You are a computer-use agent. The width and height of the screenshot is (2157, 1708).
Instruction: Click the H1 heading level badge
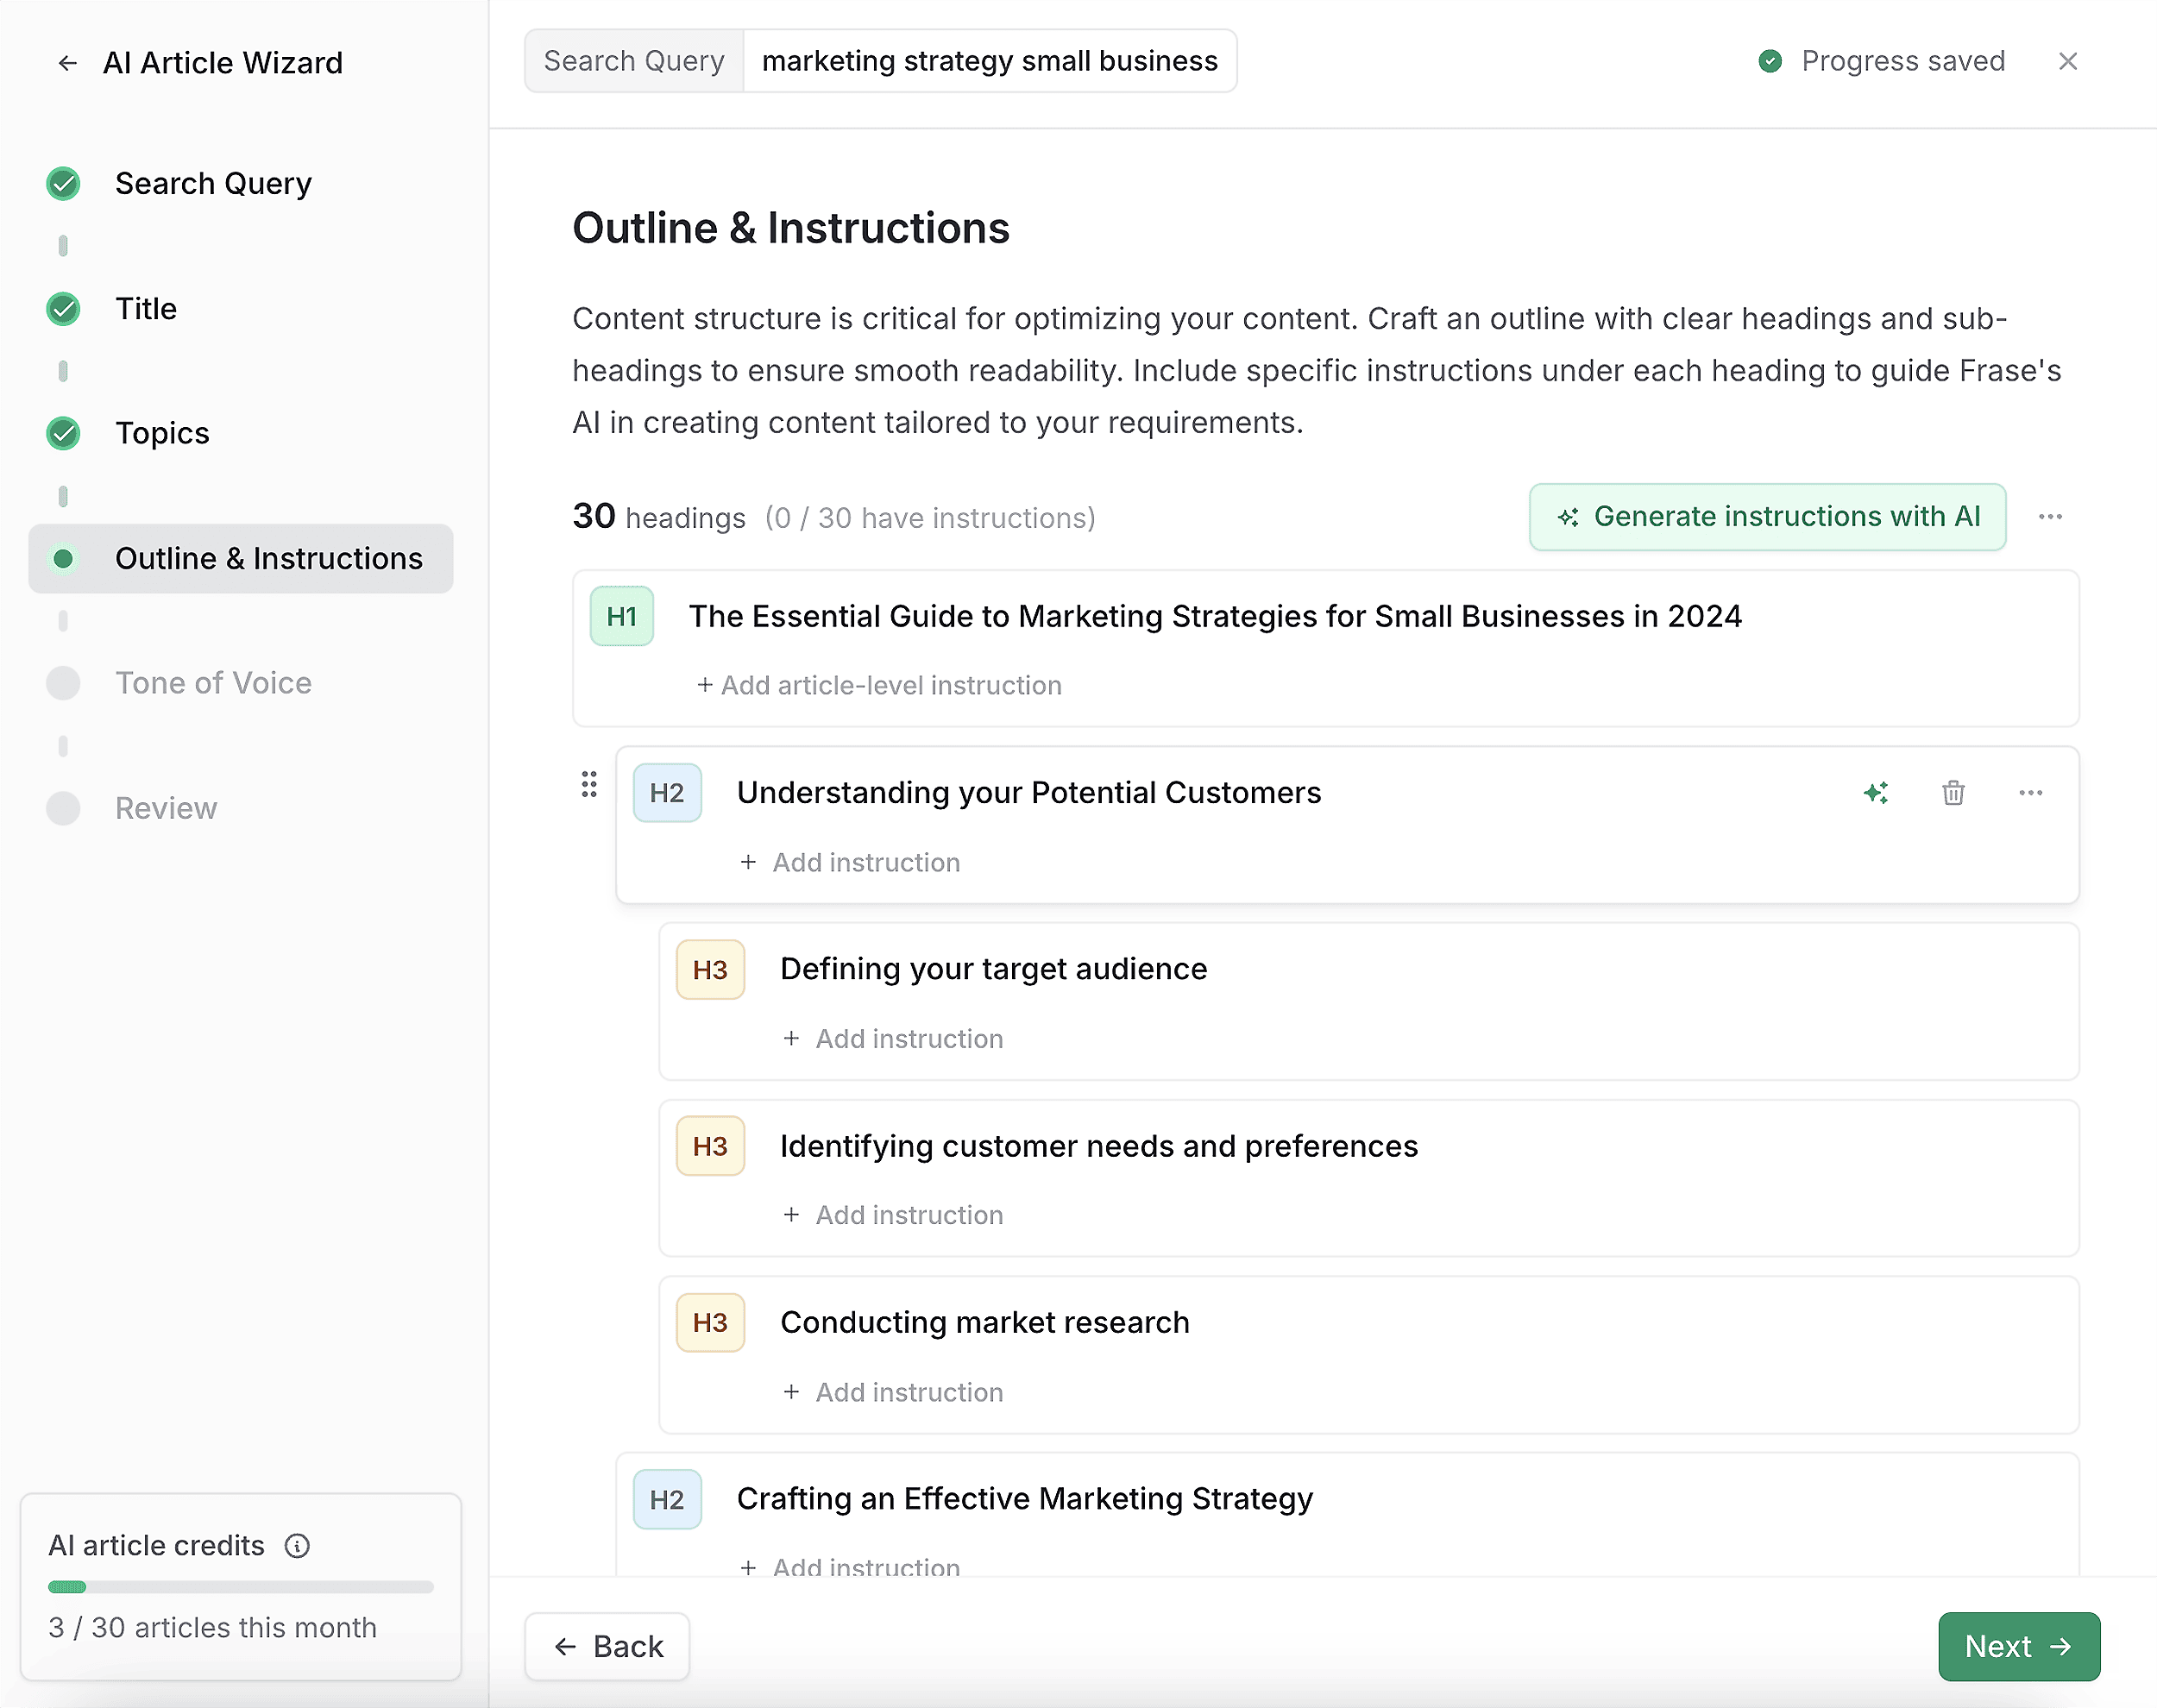coord(621,616)
